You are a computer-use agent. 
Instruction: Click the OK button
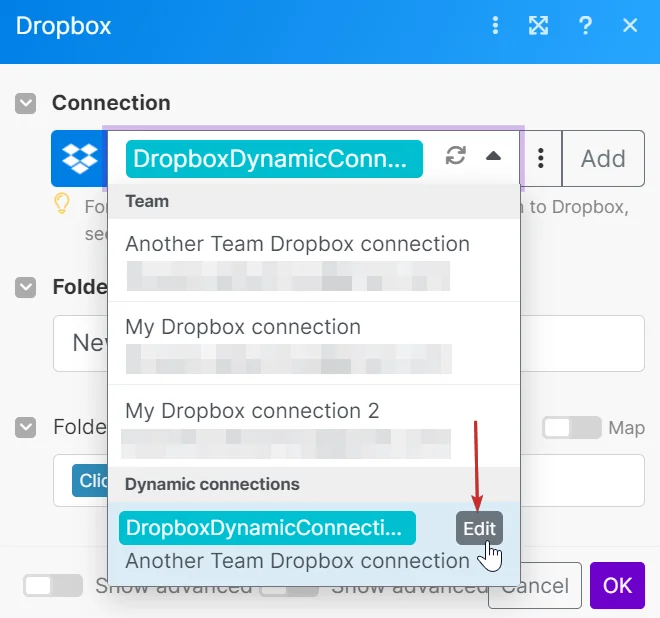click(x=617, y=585)
